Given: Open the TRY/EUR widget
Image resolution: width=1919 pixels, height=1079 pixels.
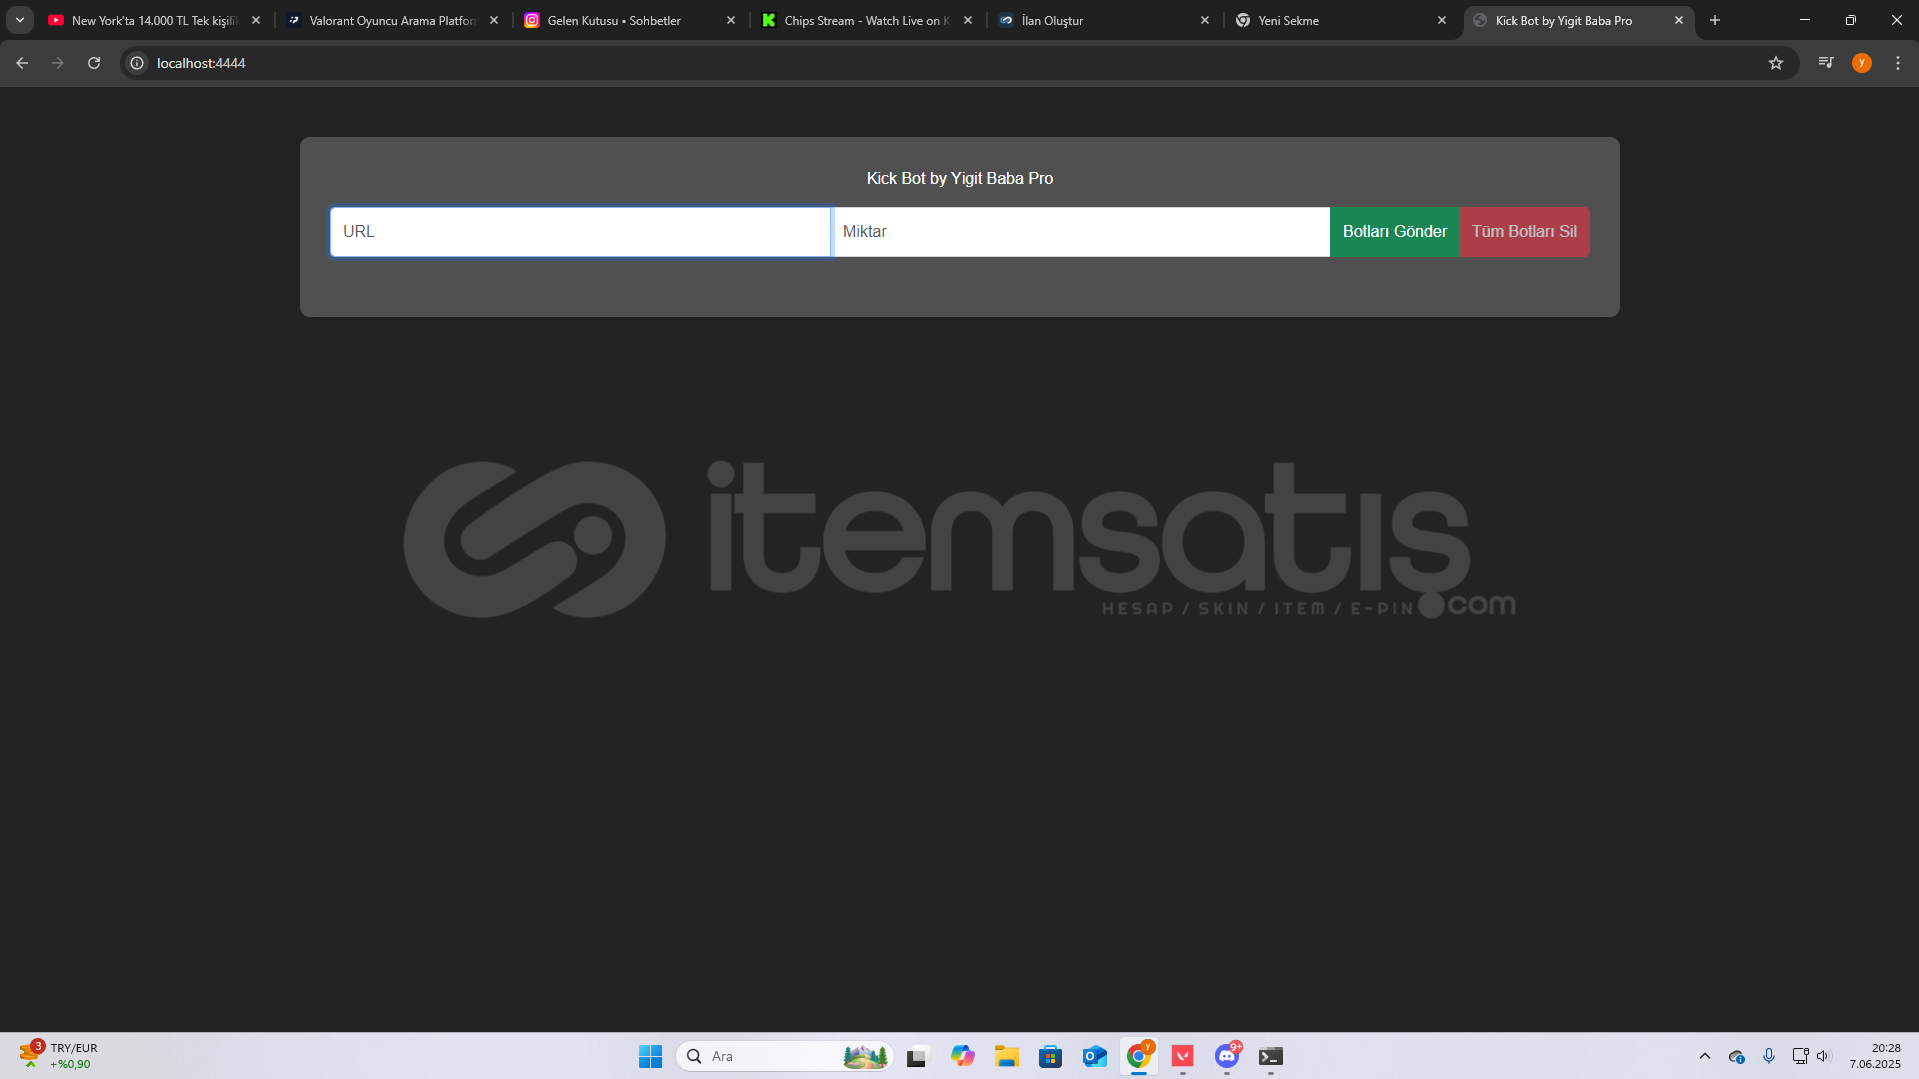Looking at the screenshot, I should (60, 1056).
